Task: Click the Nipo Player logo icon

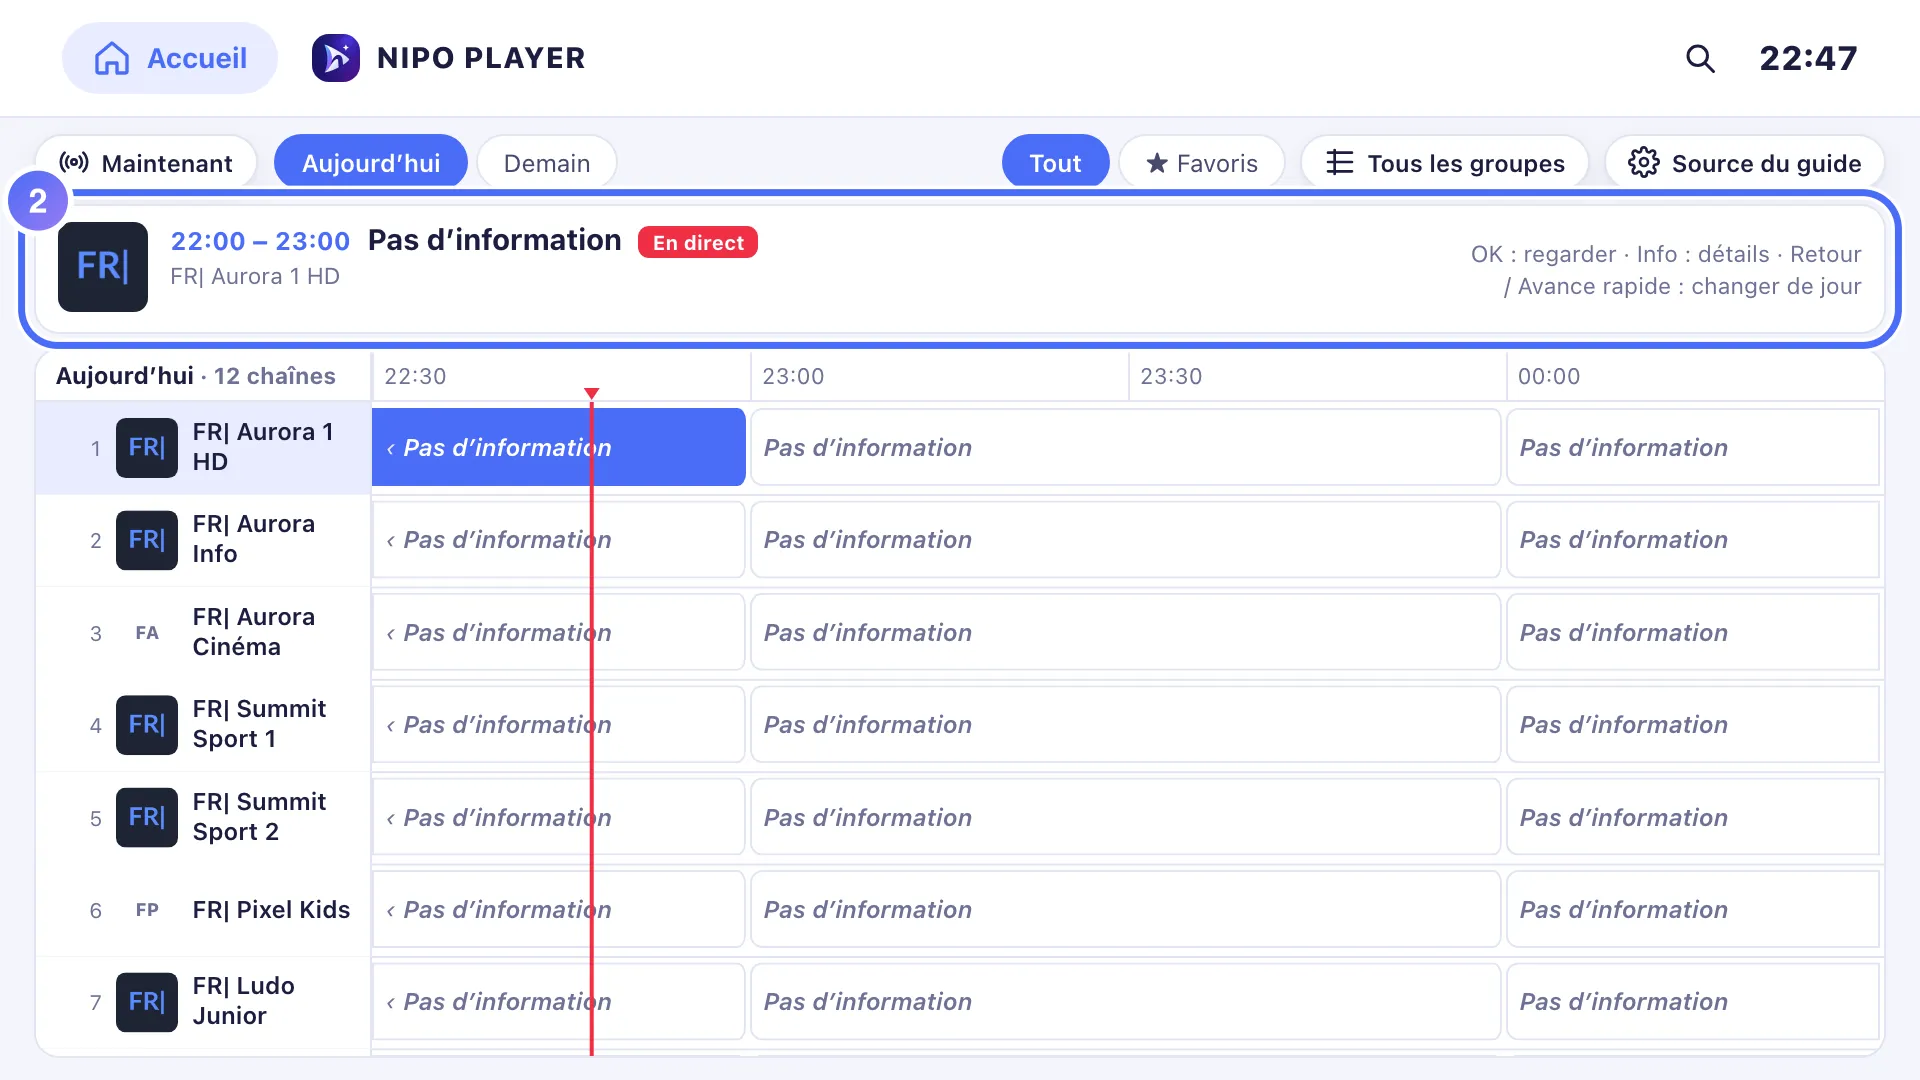Action: point(336,58)
